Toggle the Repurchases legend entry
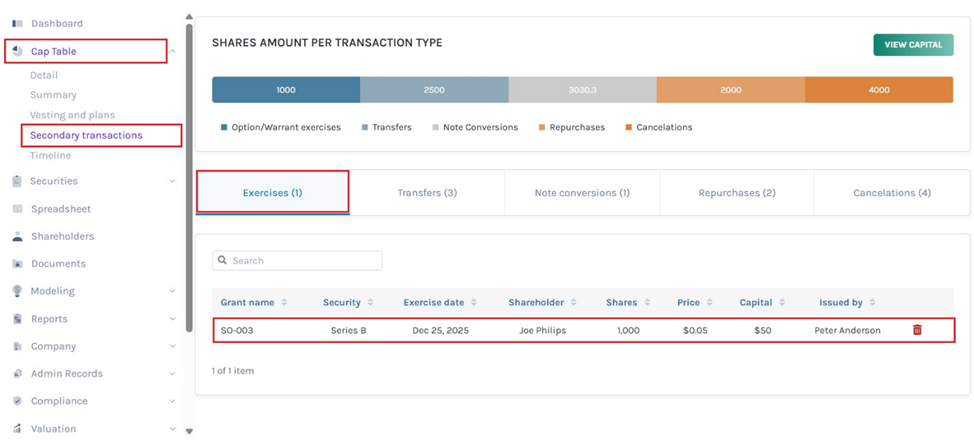The width and height of the screenshot is (974, 444). 571,127
